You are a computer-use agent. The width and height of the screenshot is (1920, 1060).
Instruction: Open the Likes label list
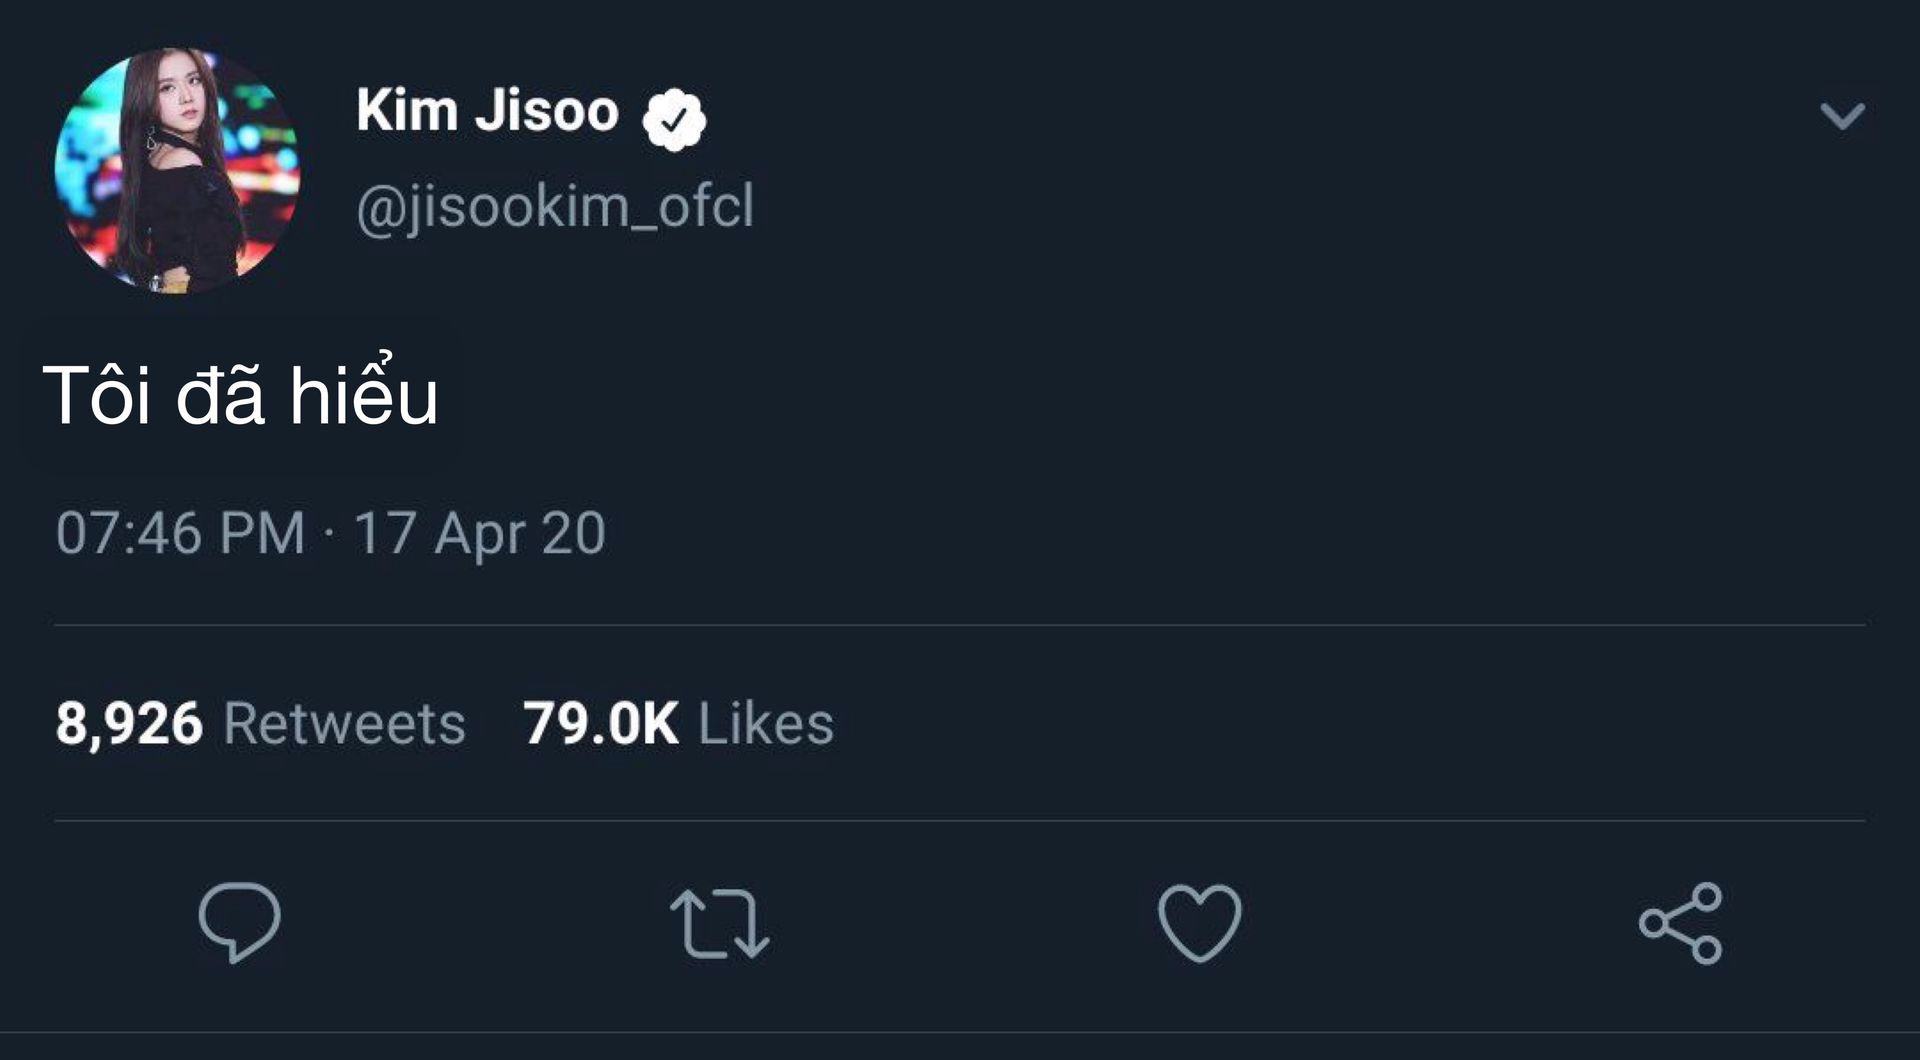click(x=766, y=723)
